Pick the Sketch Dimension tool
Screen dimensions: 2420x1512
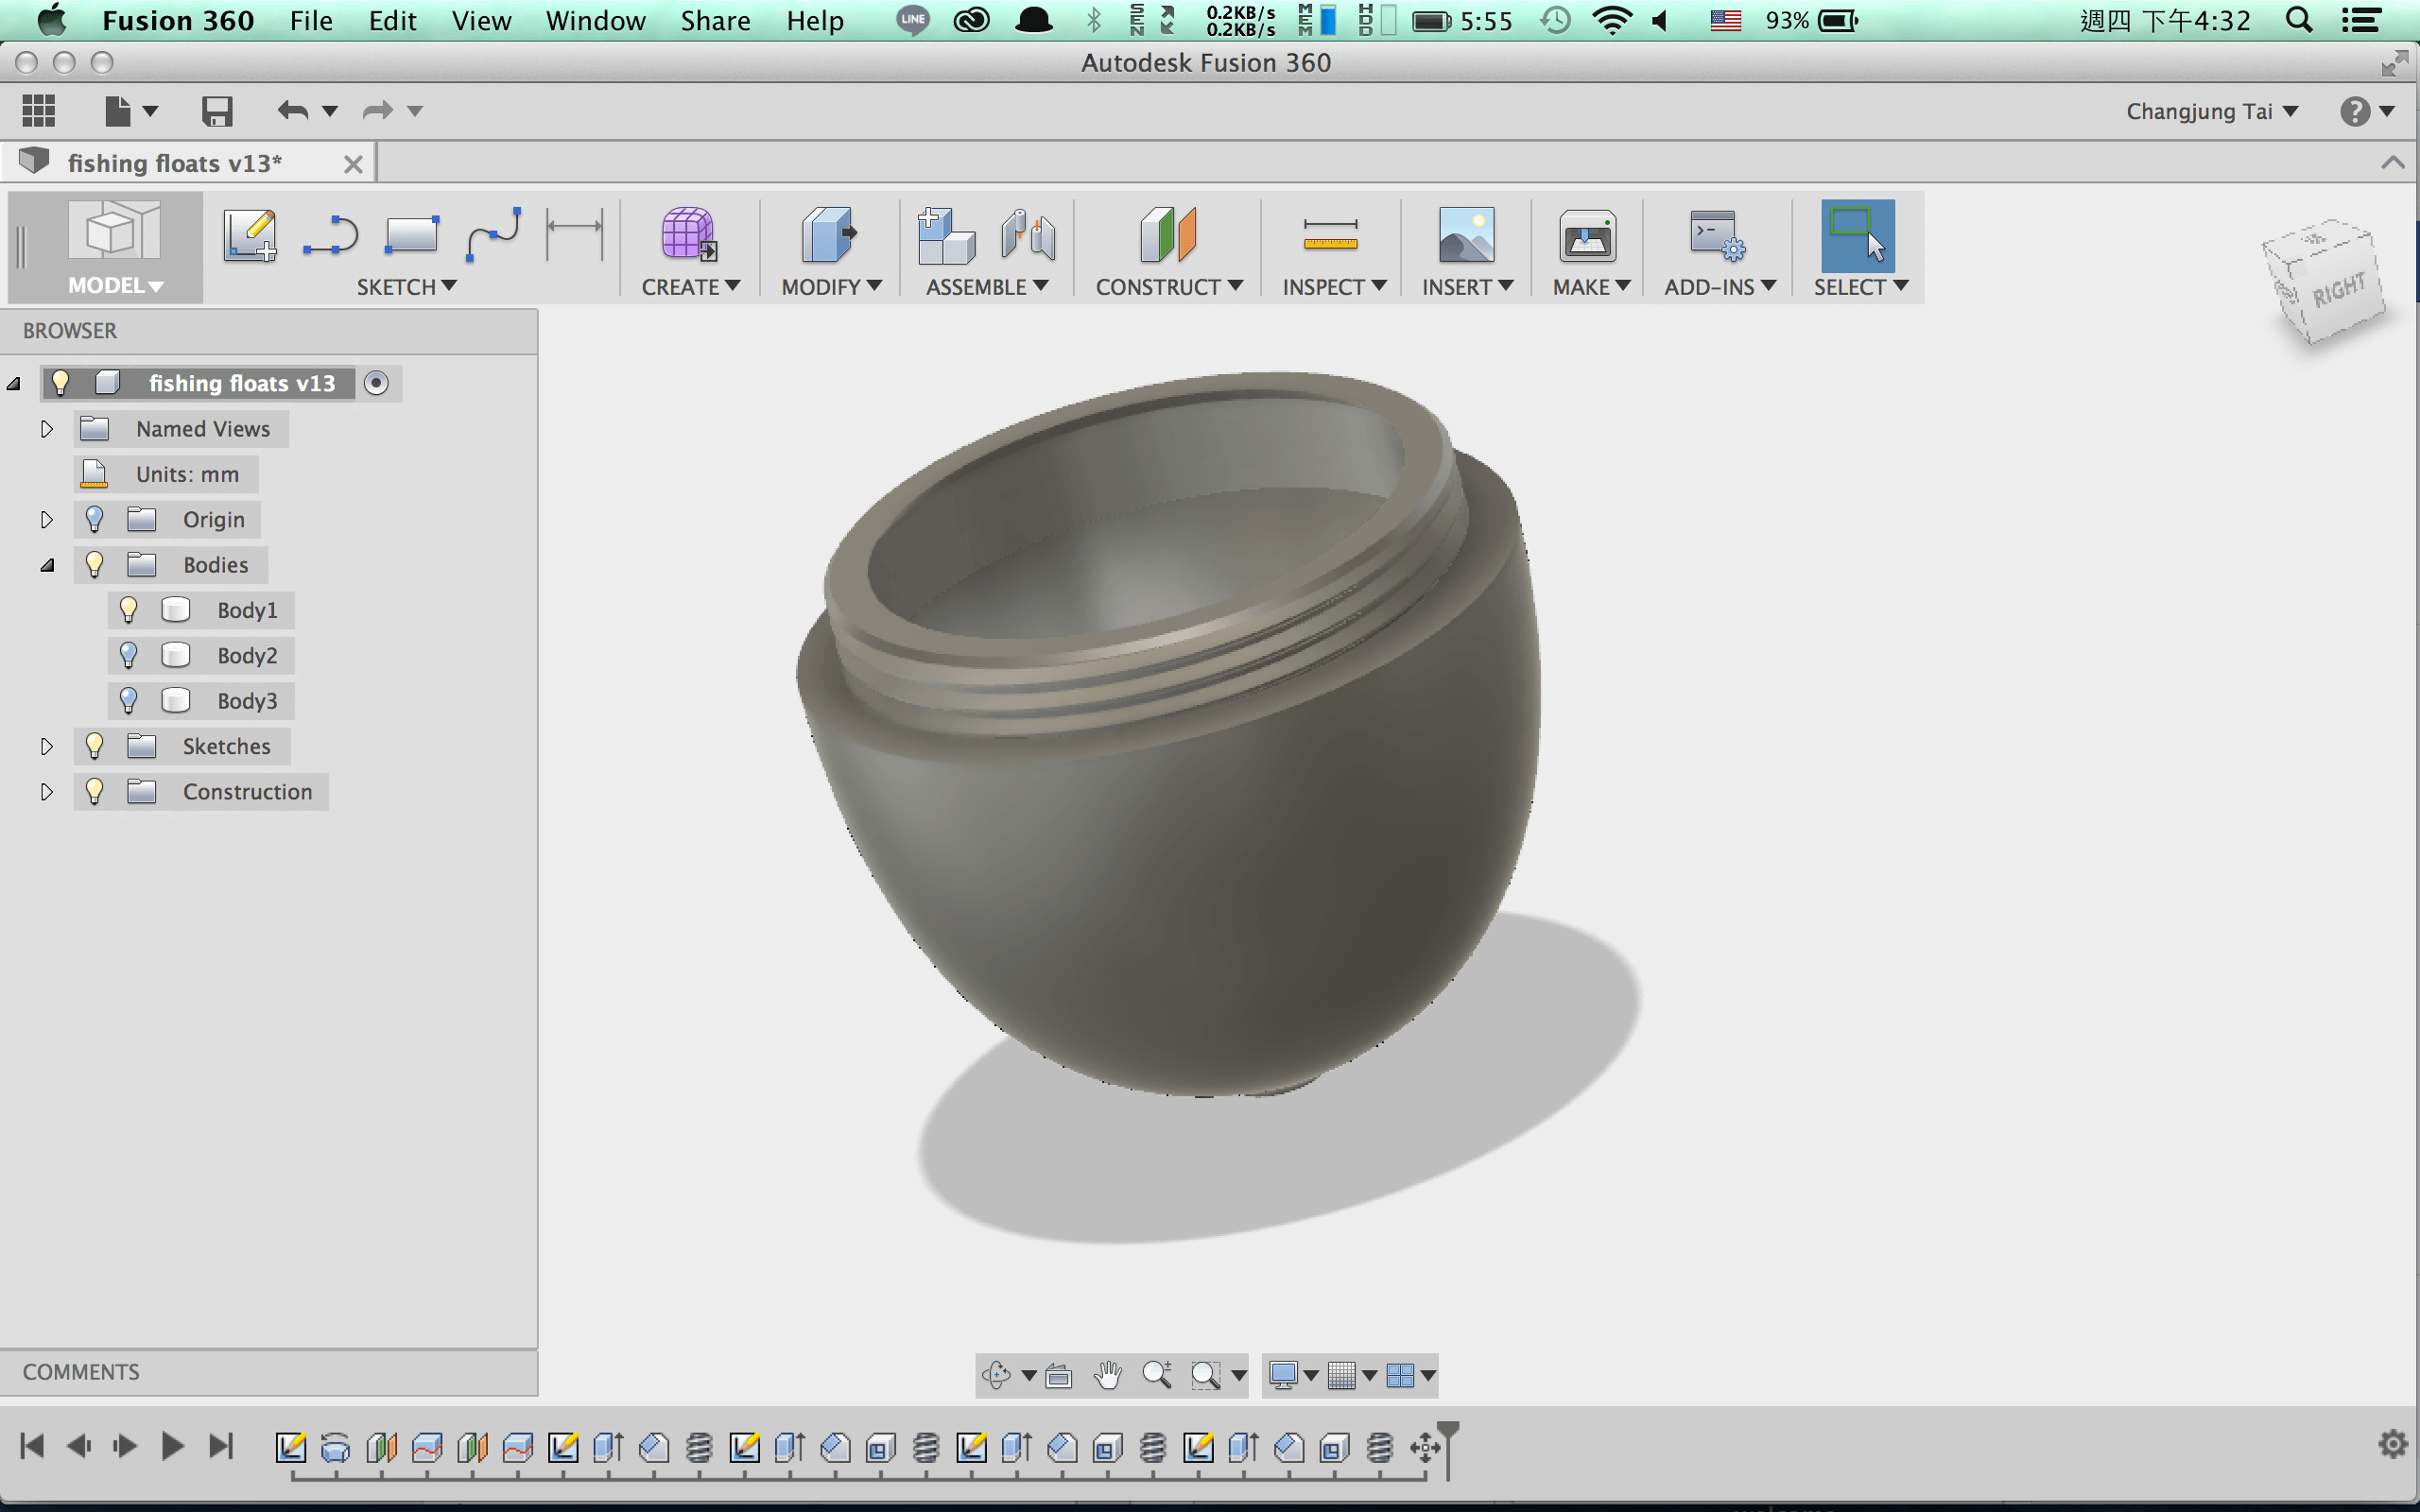pyautogui.click(x=575, y=236)
